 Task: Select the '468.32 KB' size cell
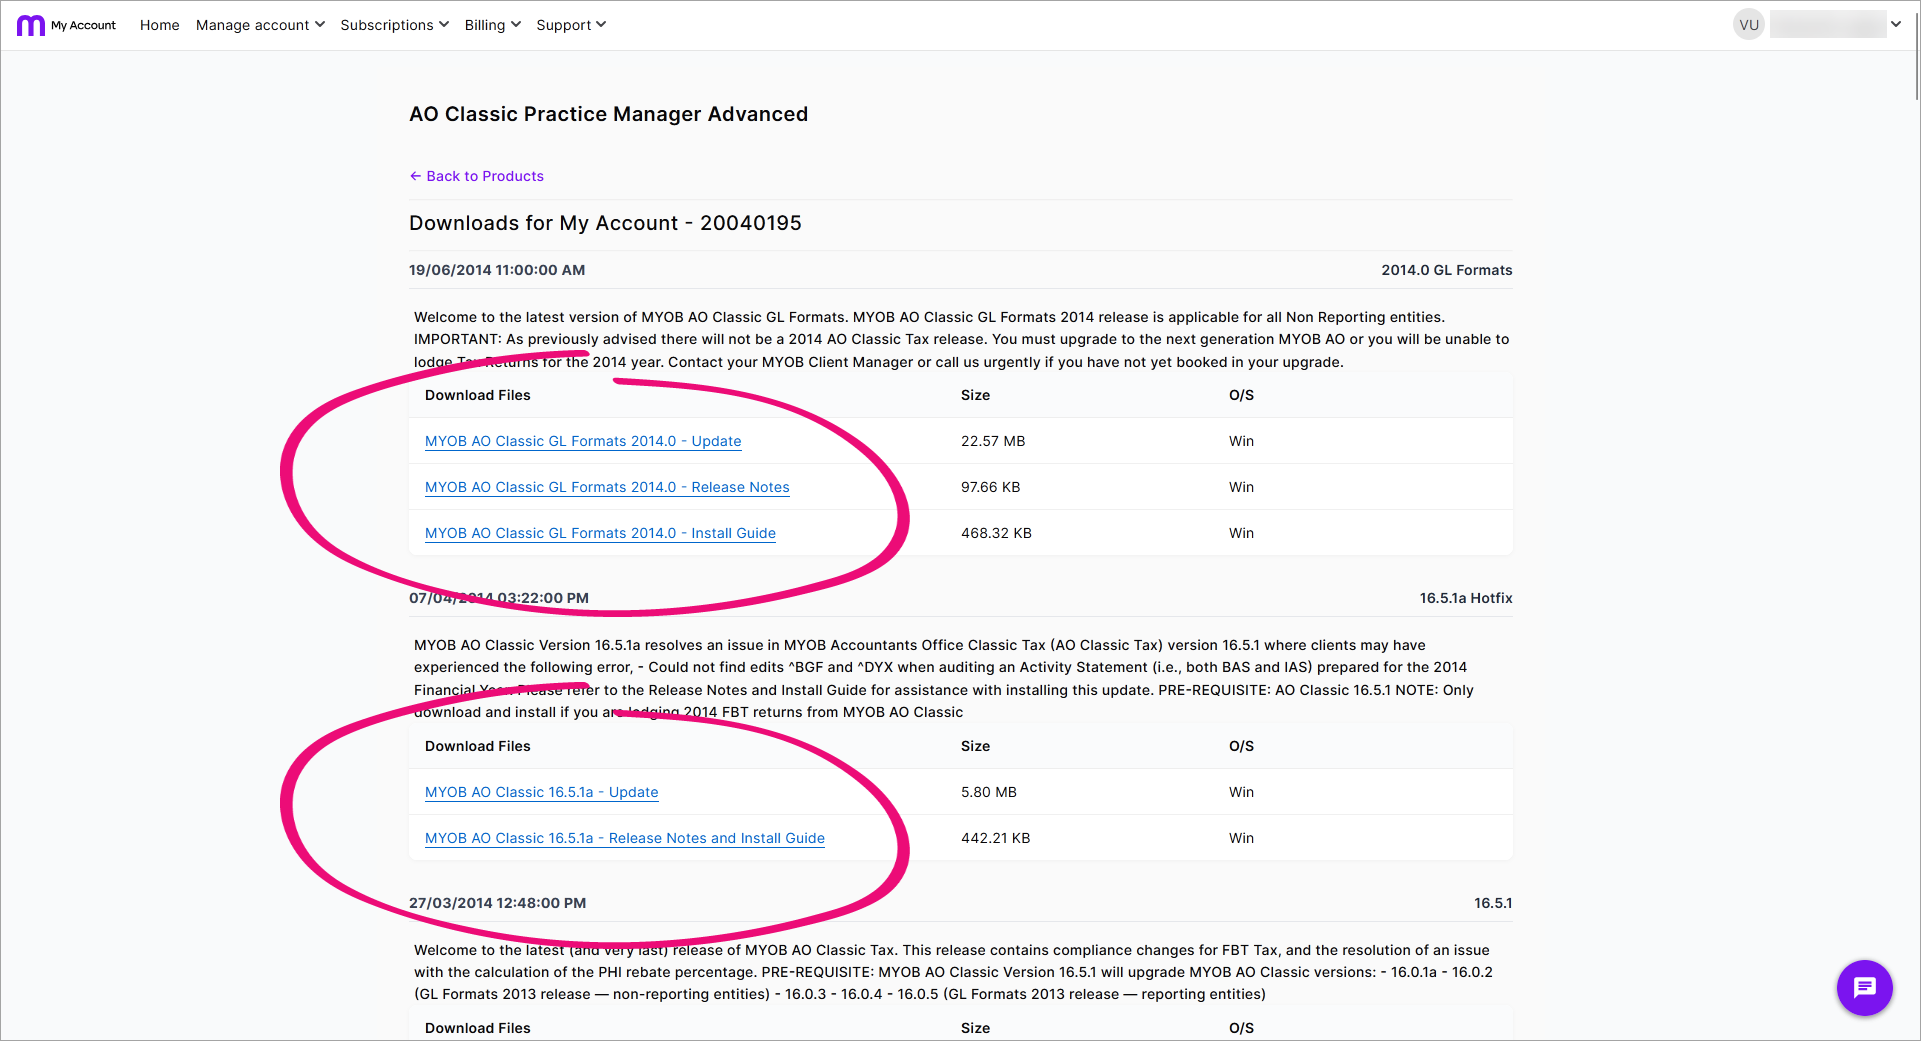pos(996,533)
